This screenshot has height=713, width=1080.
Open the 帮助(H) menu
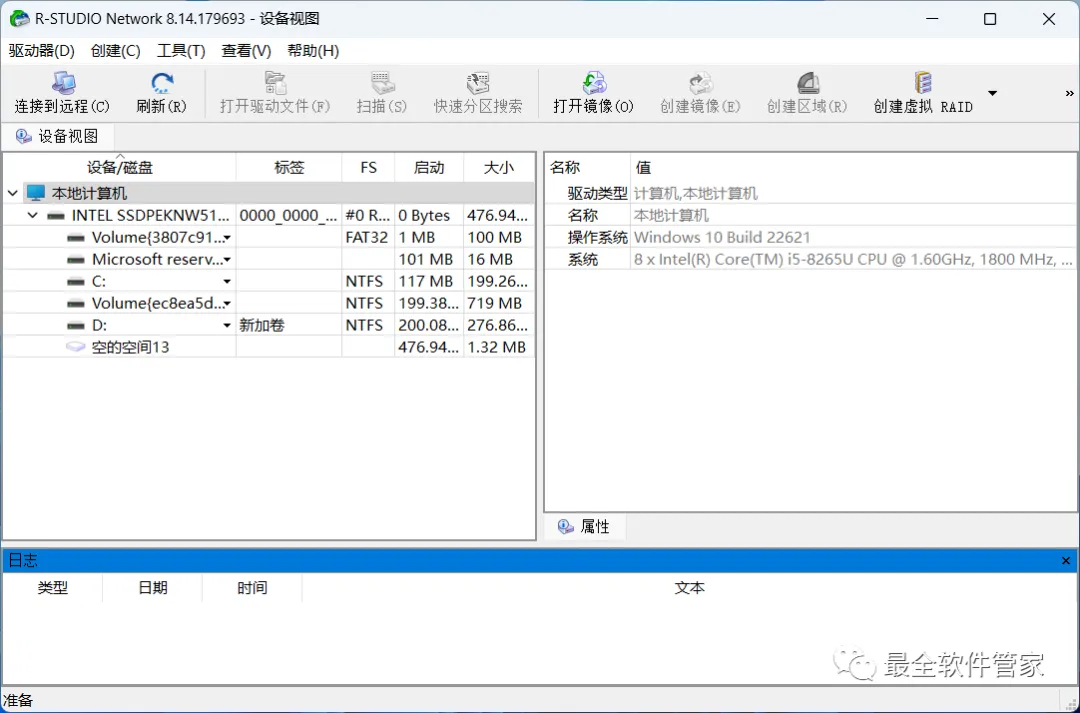(x=313, y=51)
